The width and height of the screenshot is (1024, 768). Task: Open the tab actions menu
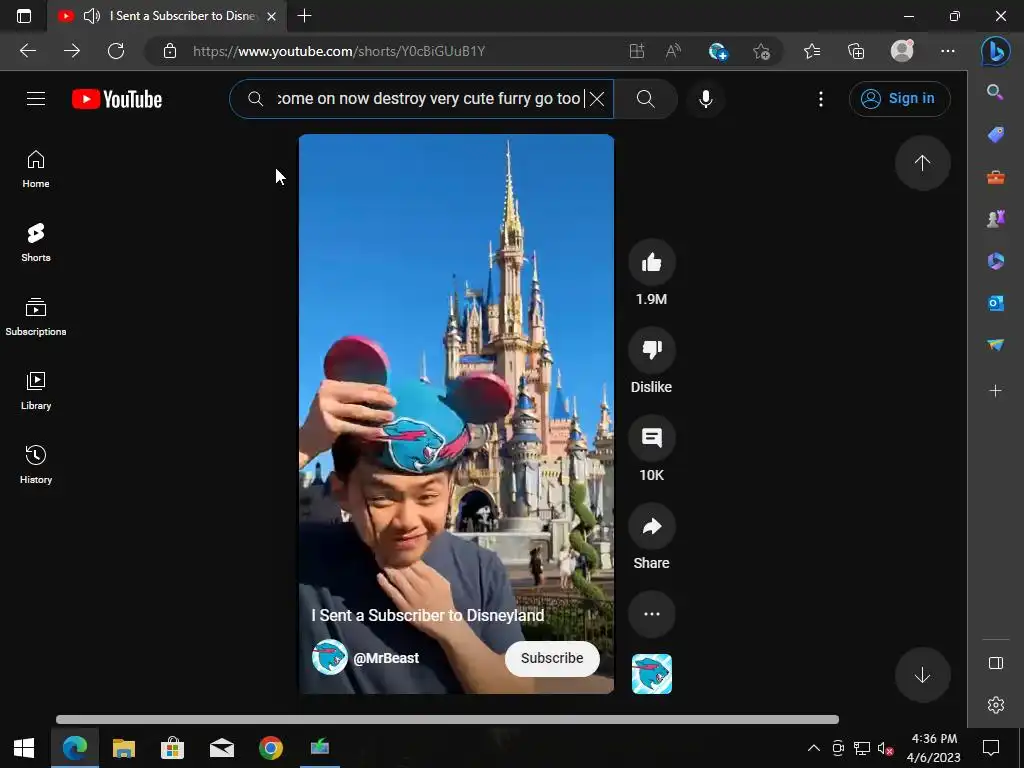point(24,16)
